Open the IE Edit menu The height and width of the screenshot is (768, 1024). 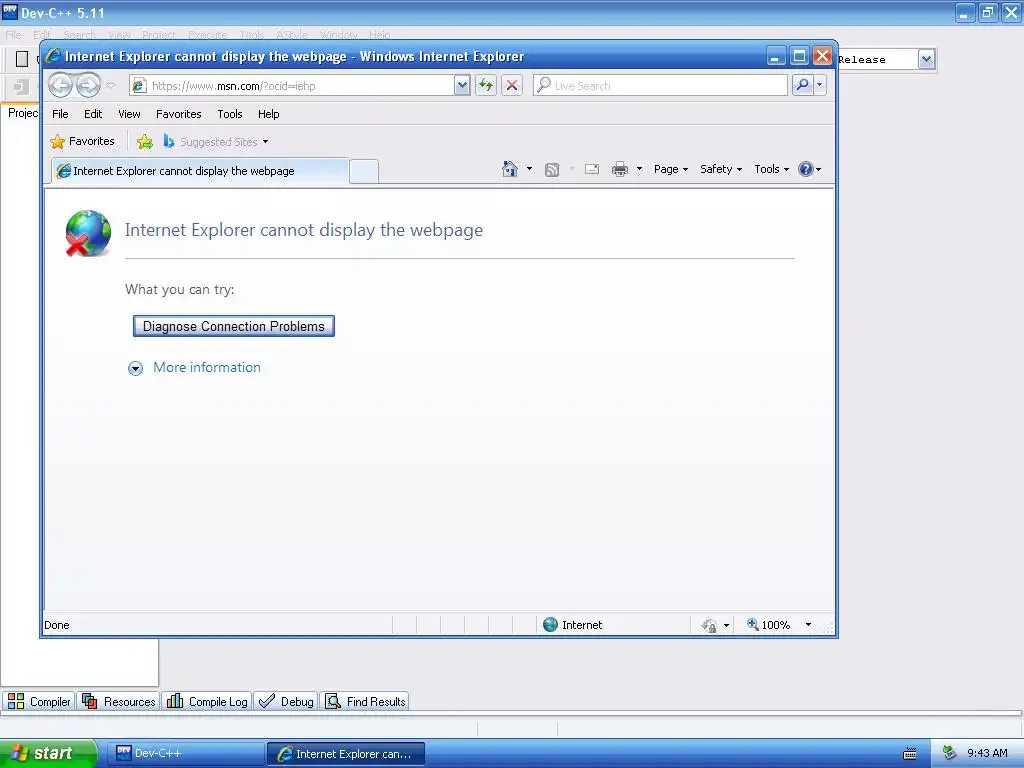coord(93,114)
